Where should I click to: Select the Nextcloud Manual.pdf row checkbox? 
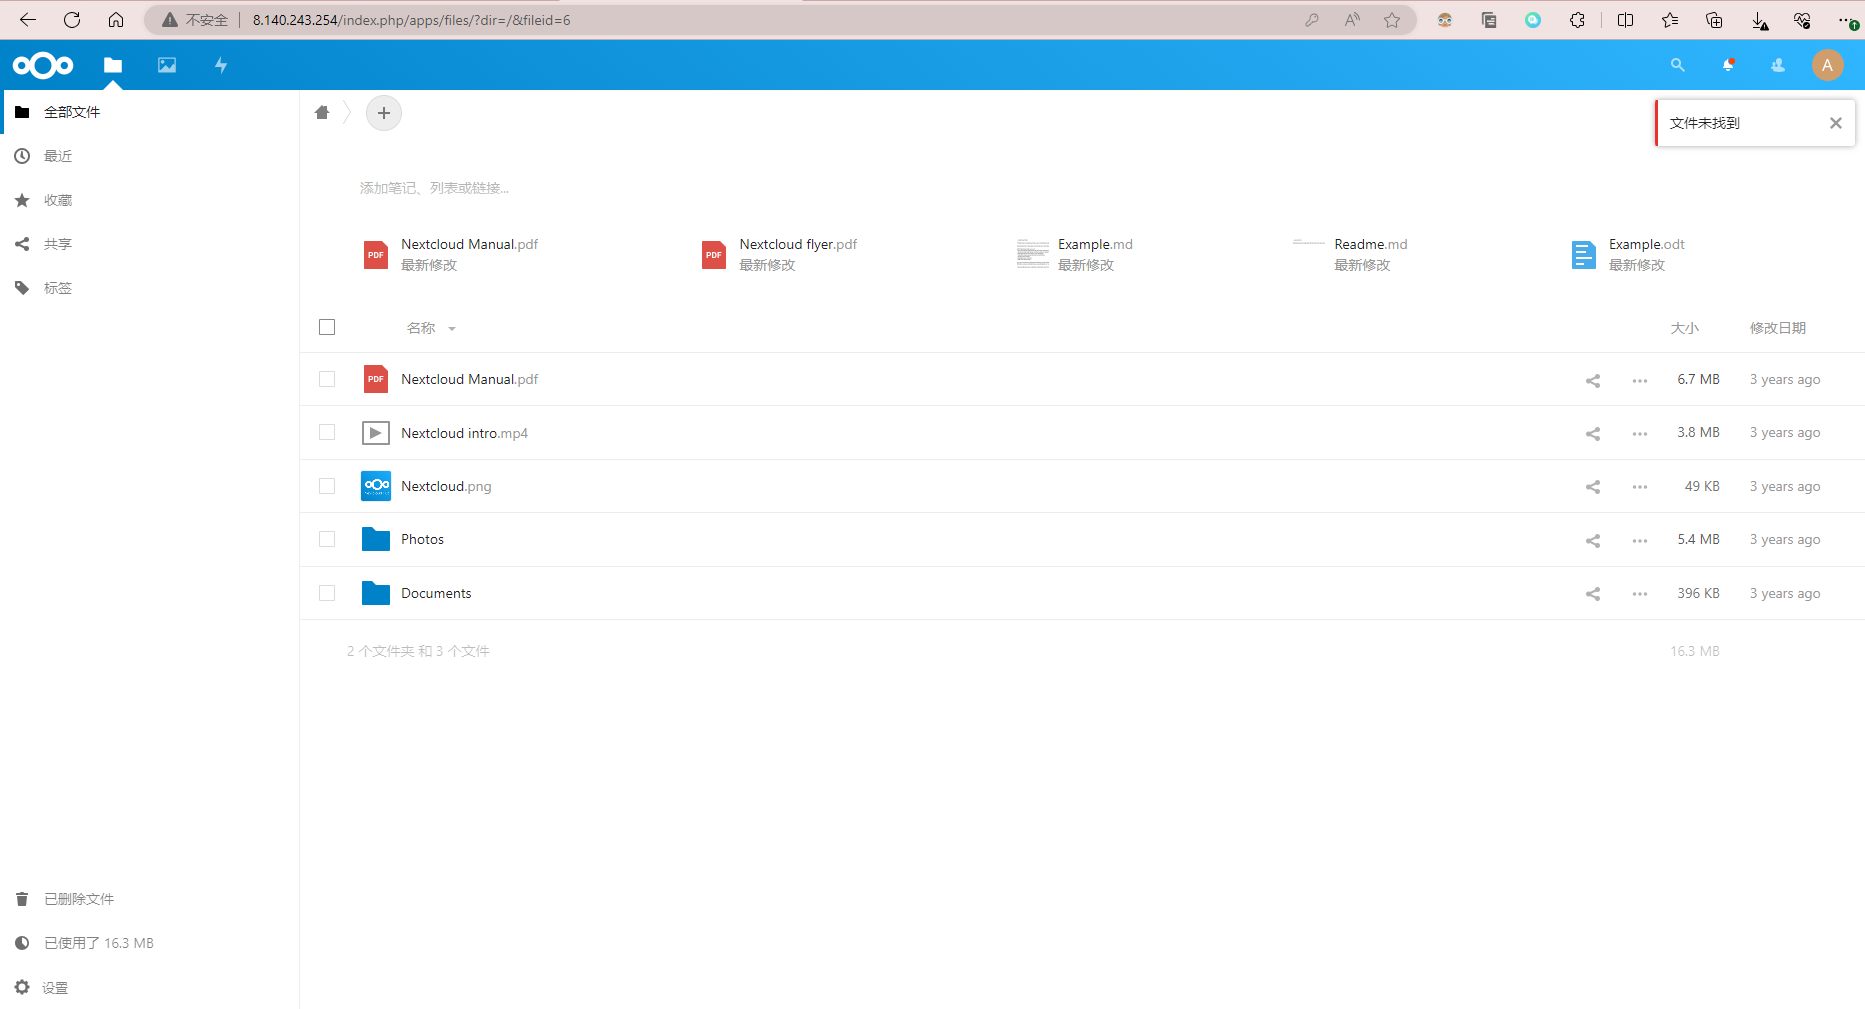(x=327, y=379)
